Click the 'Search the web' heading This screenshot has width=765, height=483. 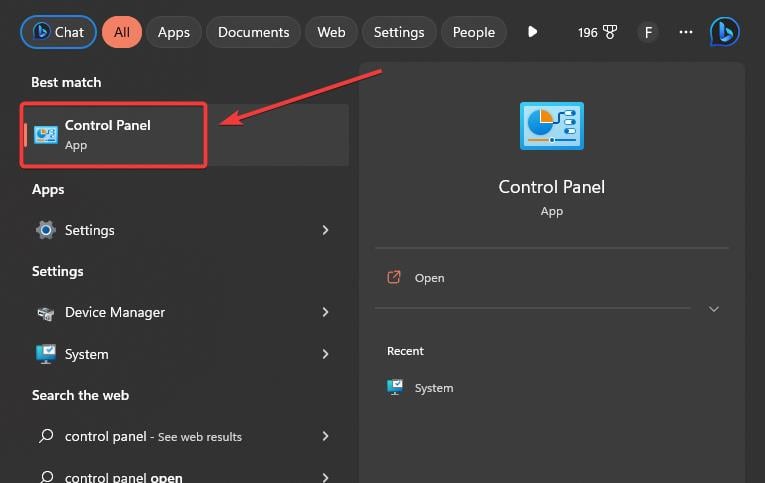pyautogui.click(x=81, y=395)
